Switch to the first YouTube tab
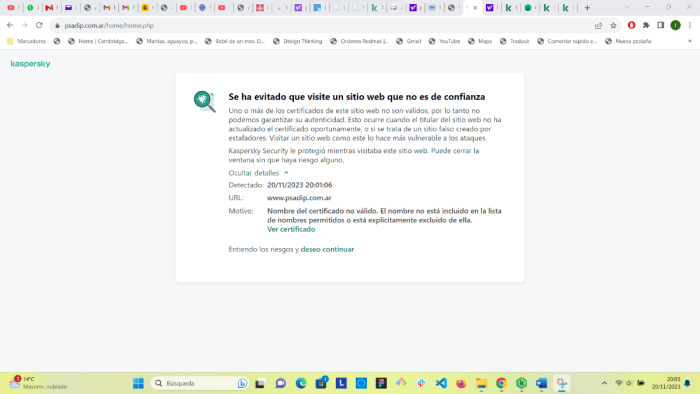Image resolution: width=700 pixels, height=394 pixels. 12,8
